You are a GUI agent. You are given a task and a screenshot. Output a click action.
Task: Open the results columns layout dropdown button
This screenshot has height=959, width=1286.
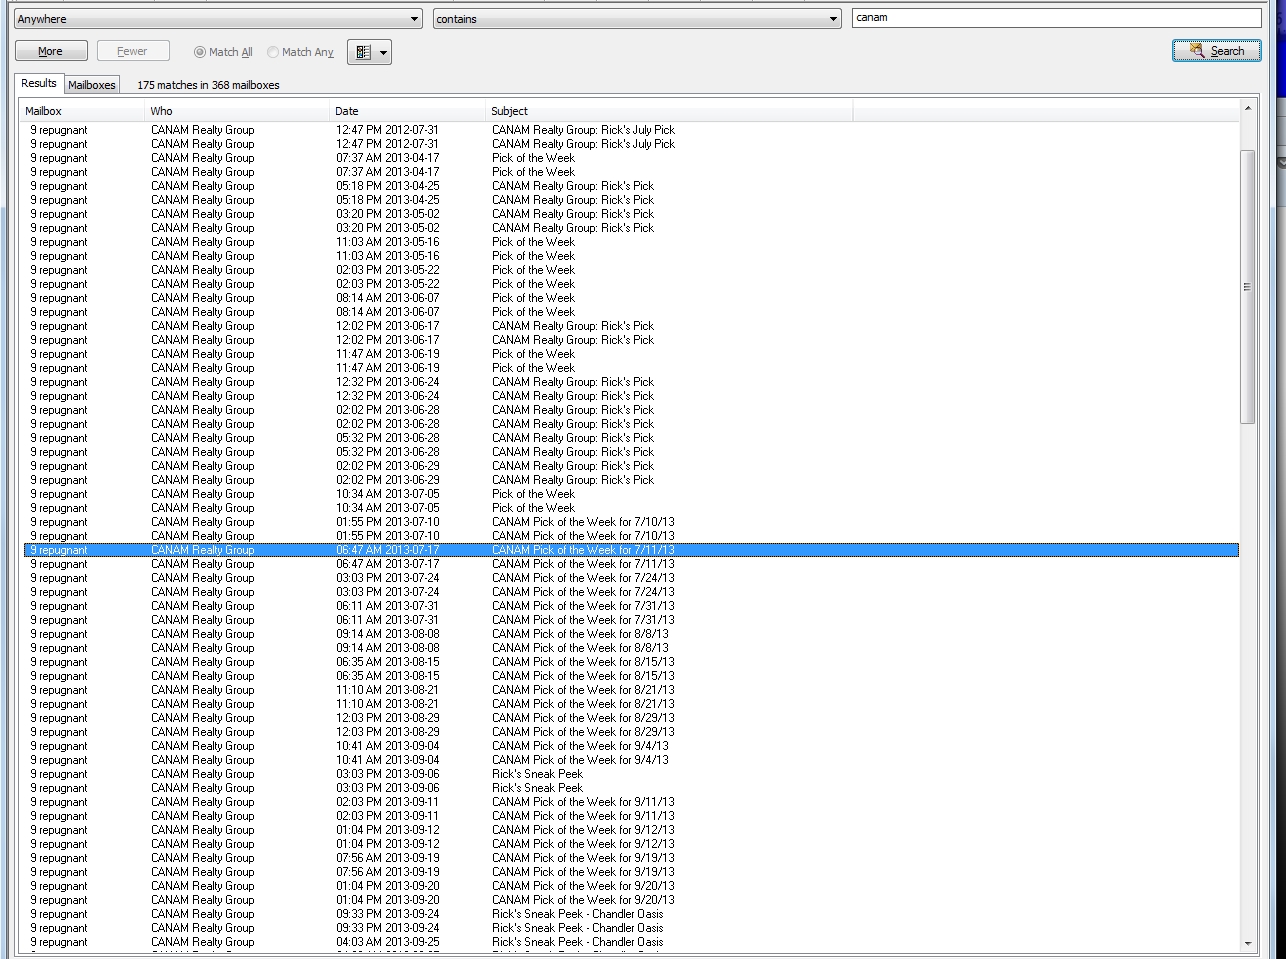[x=369, y=52]
